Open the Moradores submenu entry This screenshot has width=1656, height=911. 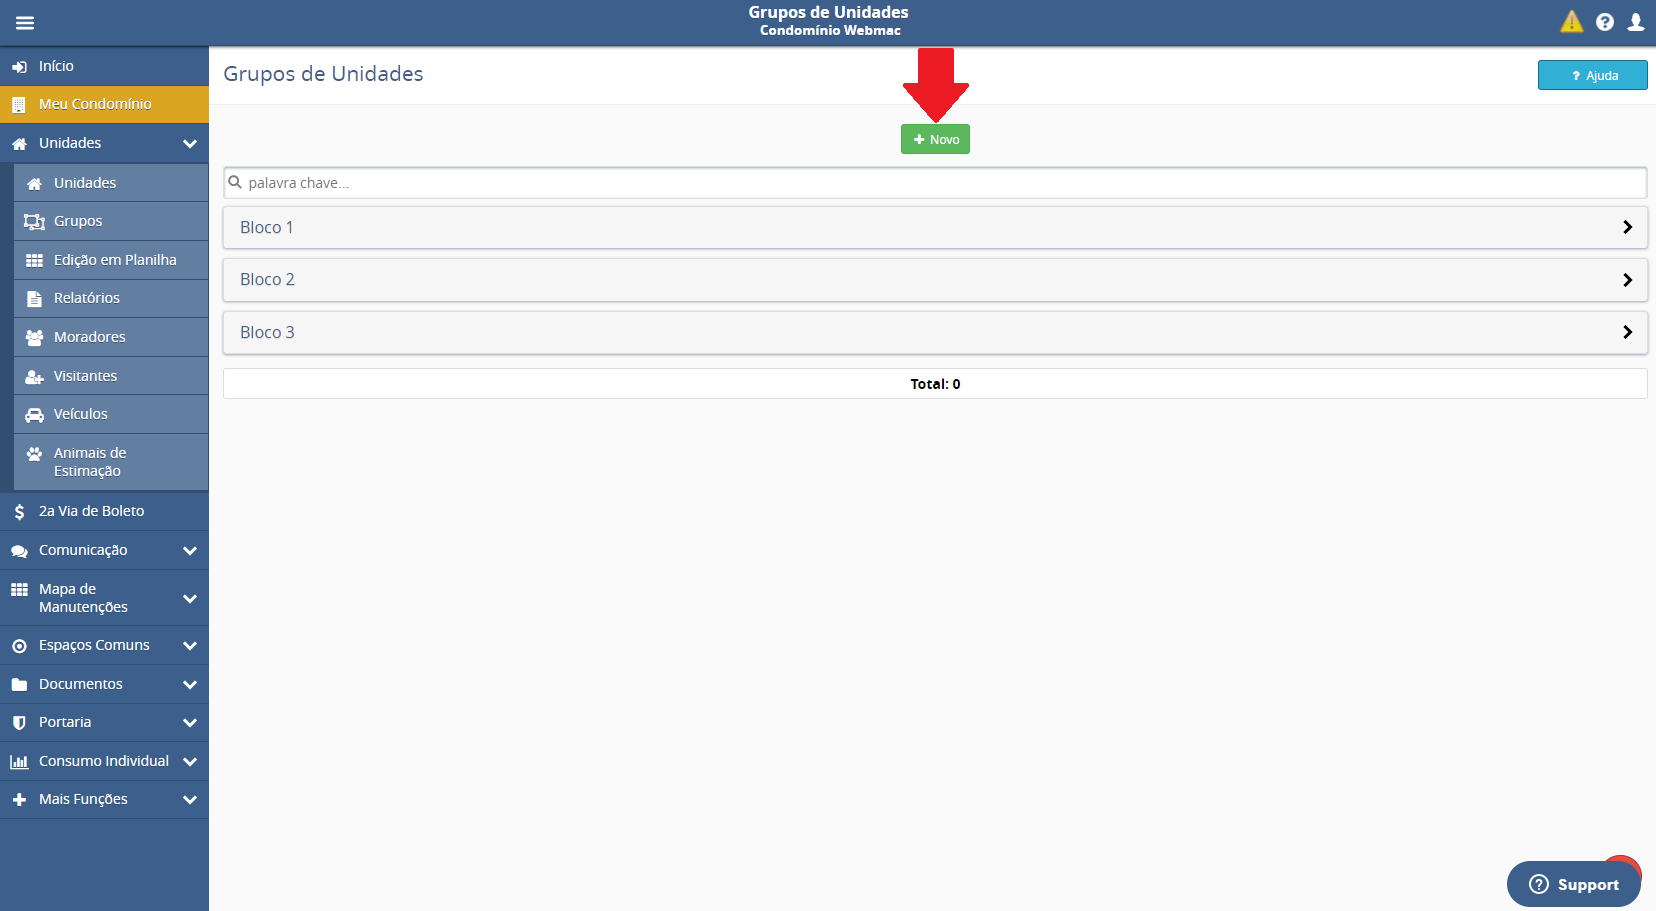111,337
